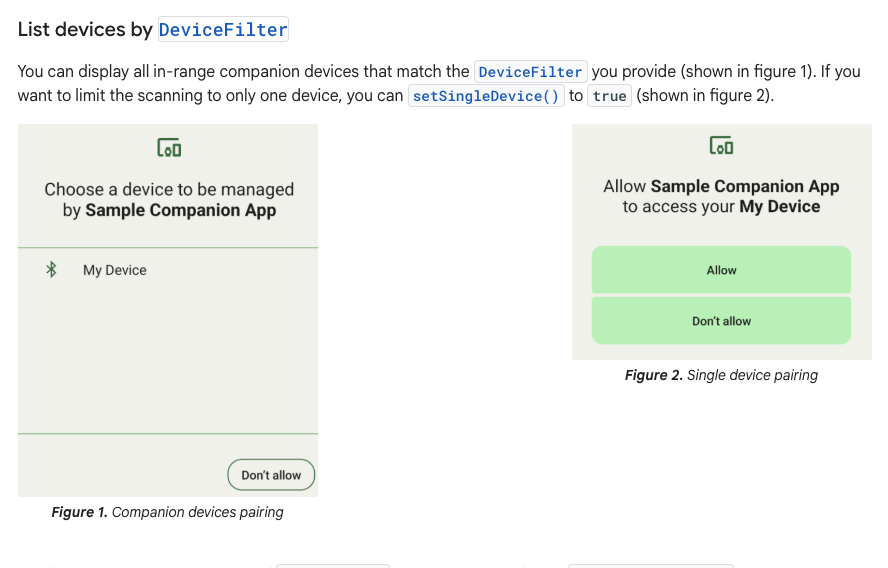
Task: Click the Sample Companion App bold text in figure 1
Action: tap(181, 210)
